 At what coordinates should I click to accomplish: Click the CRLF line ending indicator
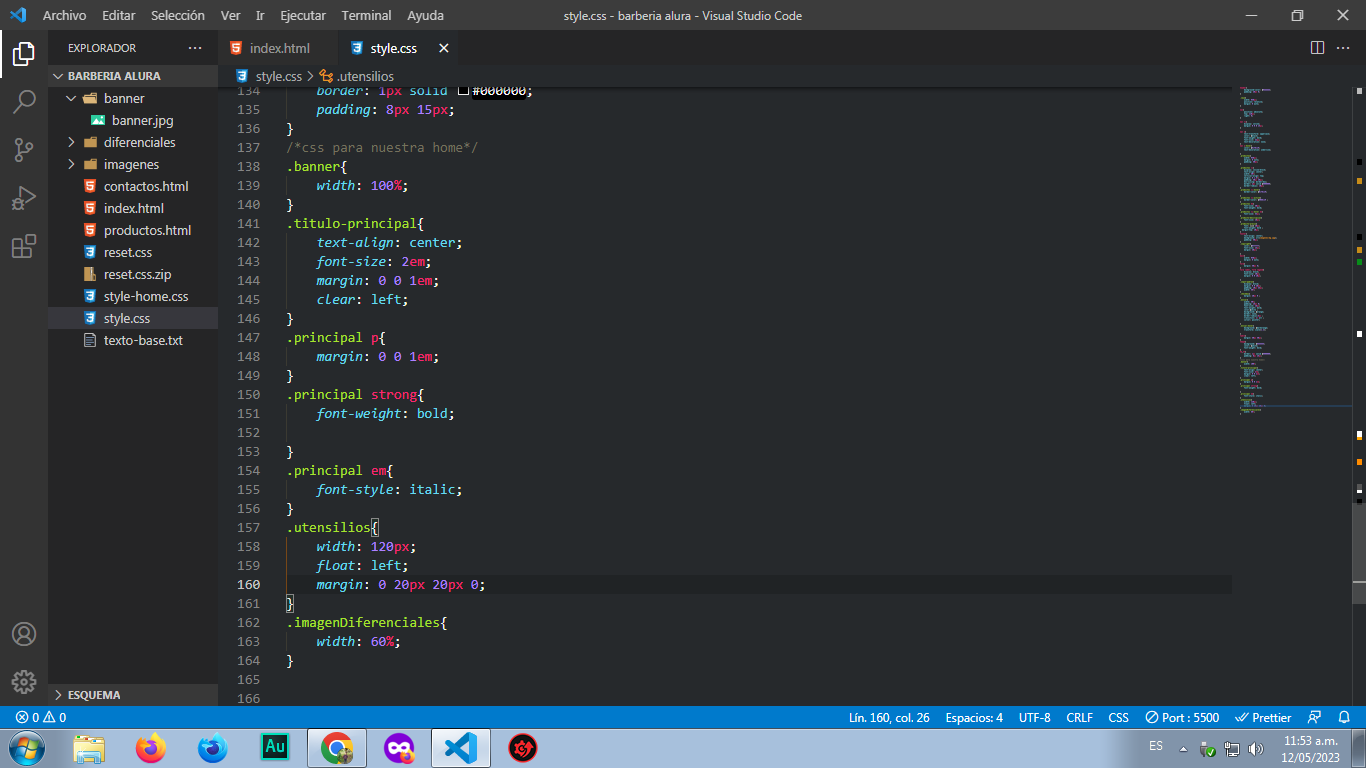point(1080,717)
